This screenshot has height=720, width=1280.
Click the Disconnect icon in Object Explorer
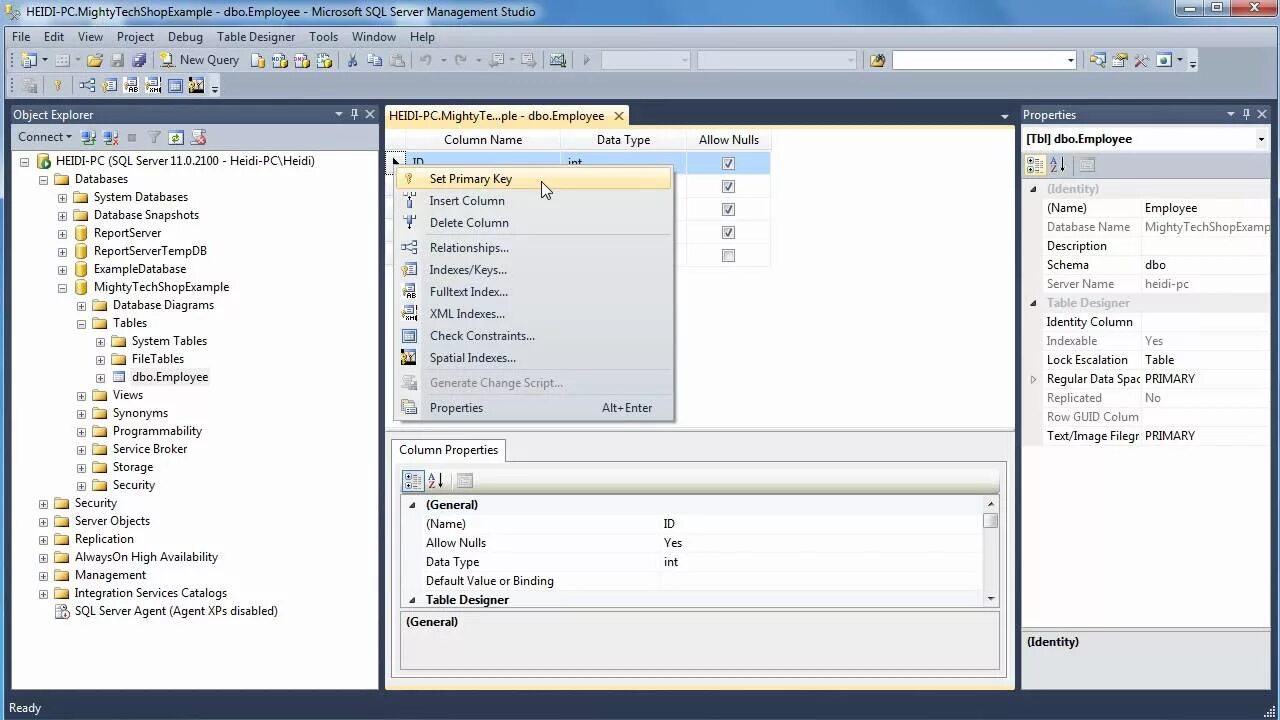[x=110, y=137]
